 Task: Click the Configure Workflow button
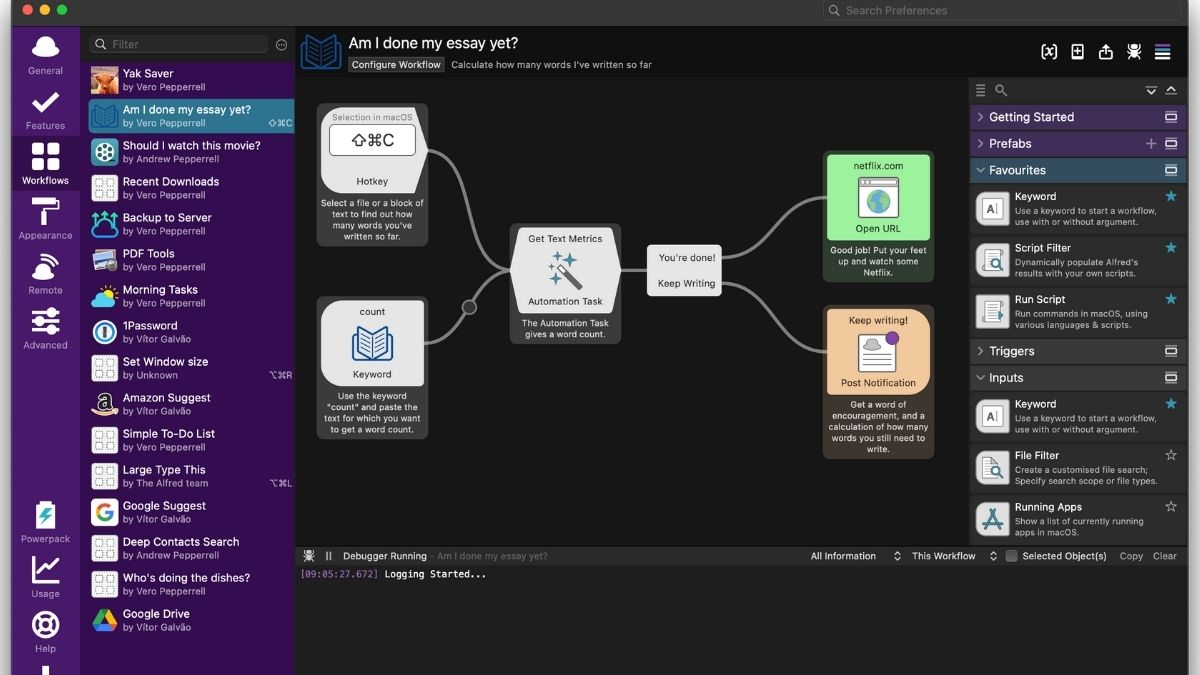[x=396, y=65]
